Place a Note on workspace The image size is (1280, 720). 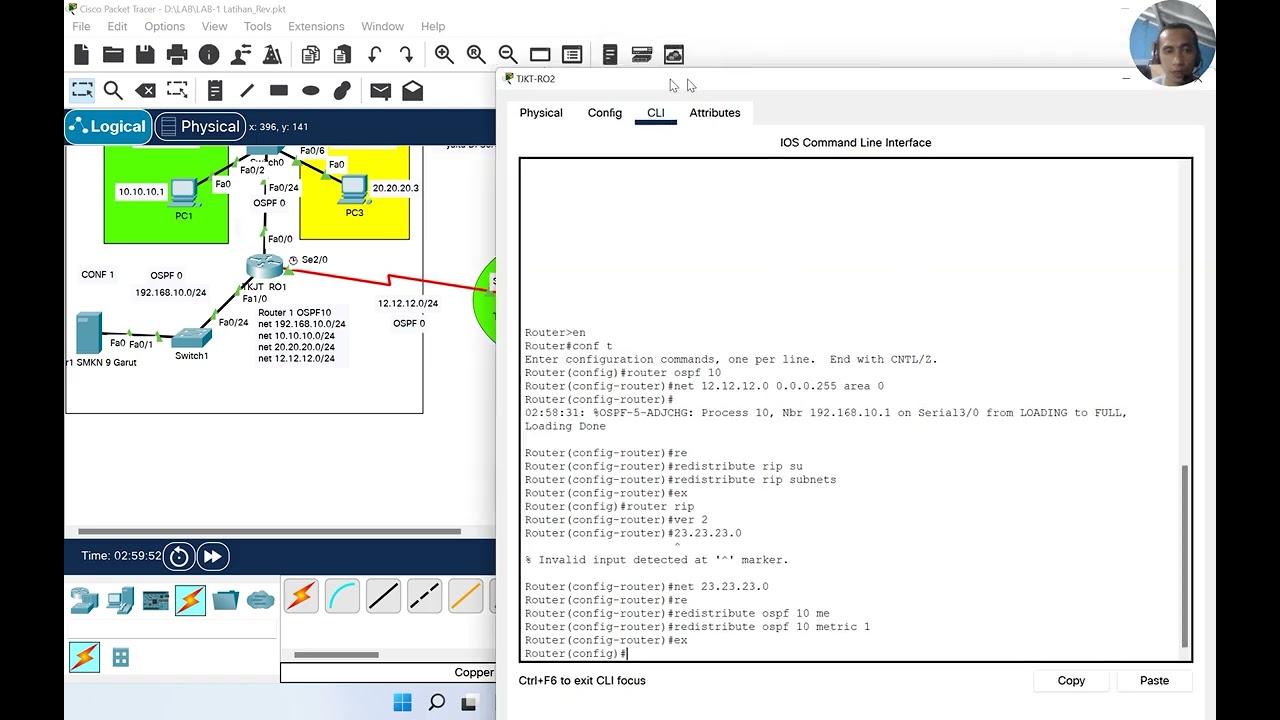(215, 91)
